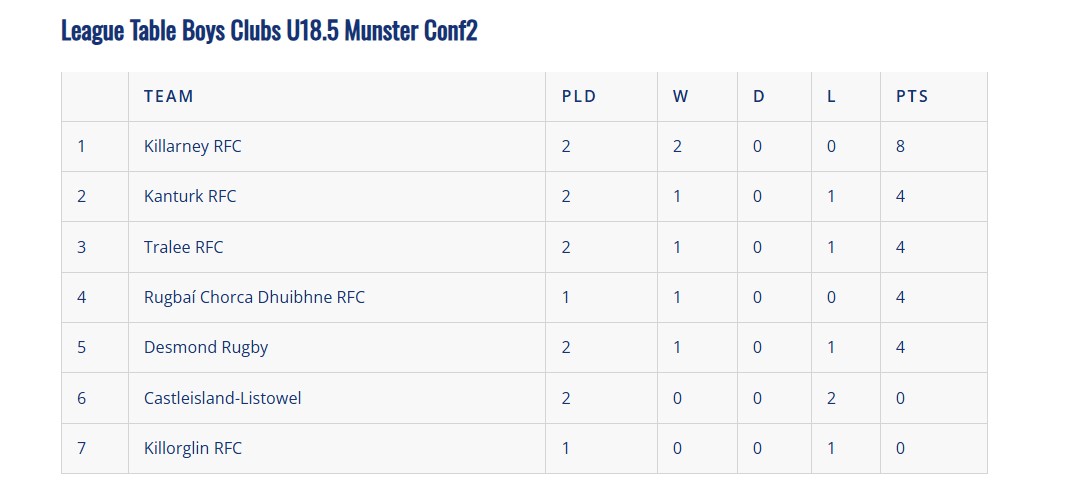Viewport: 1066px width, 496px height.
Task: Select Castleisland-Listowel's losses value of 2
Action: 831,398
